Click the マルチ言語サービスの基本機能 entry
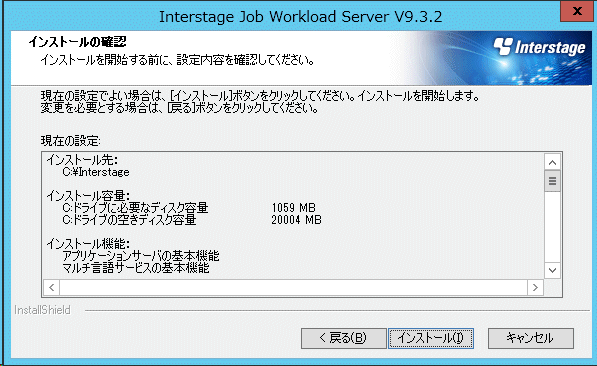The image size is (597, 366). pos(136,268)
